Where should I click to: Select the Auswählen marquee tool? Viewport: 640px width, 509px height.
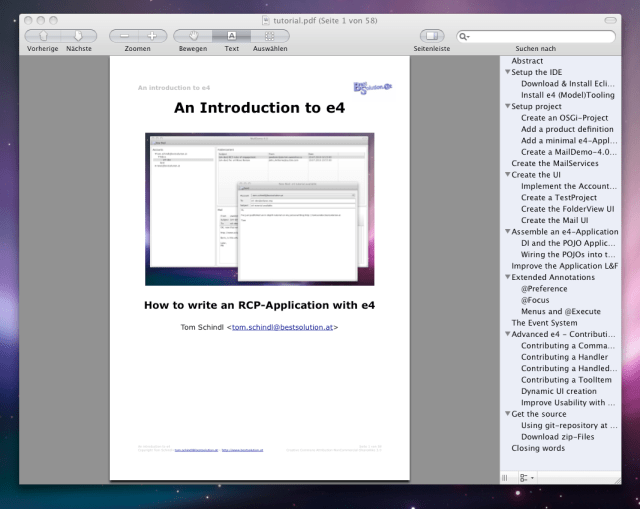[269, 35]
